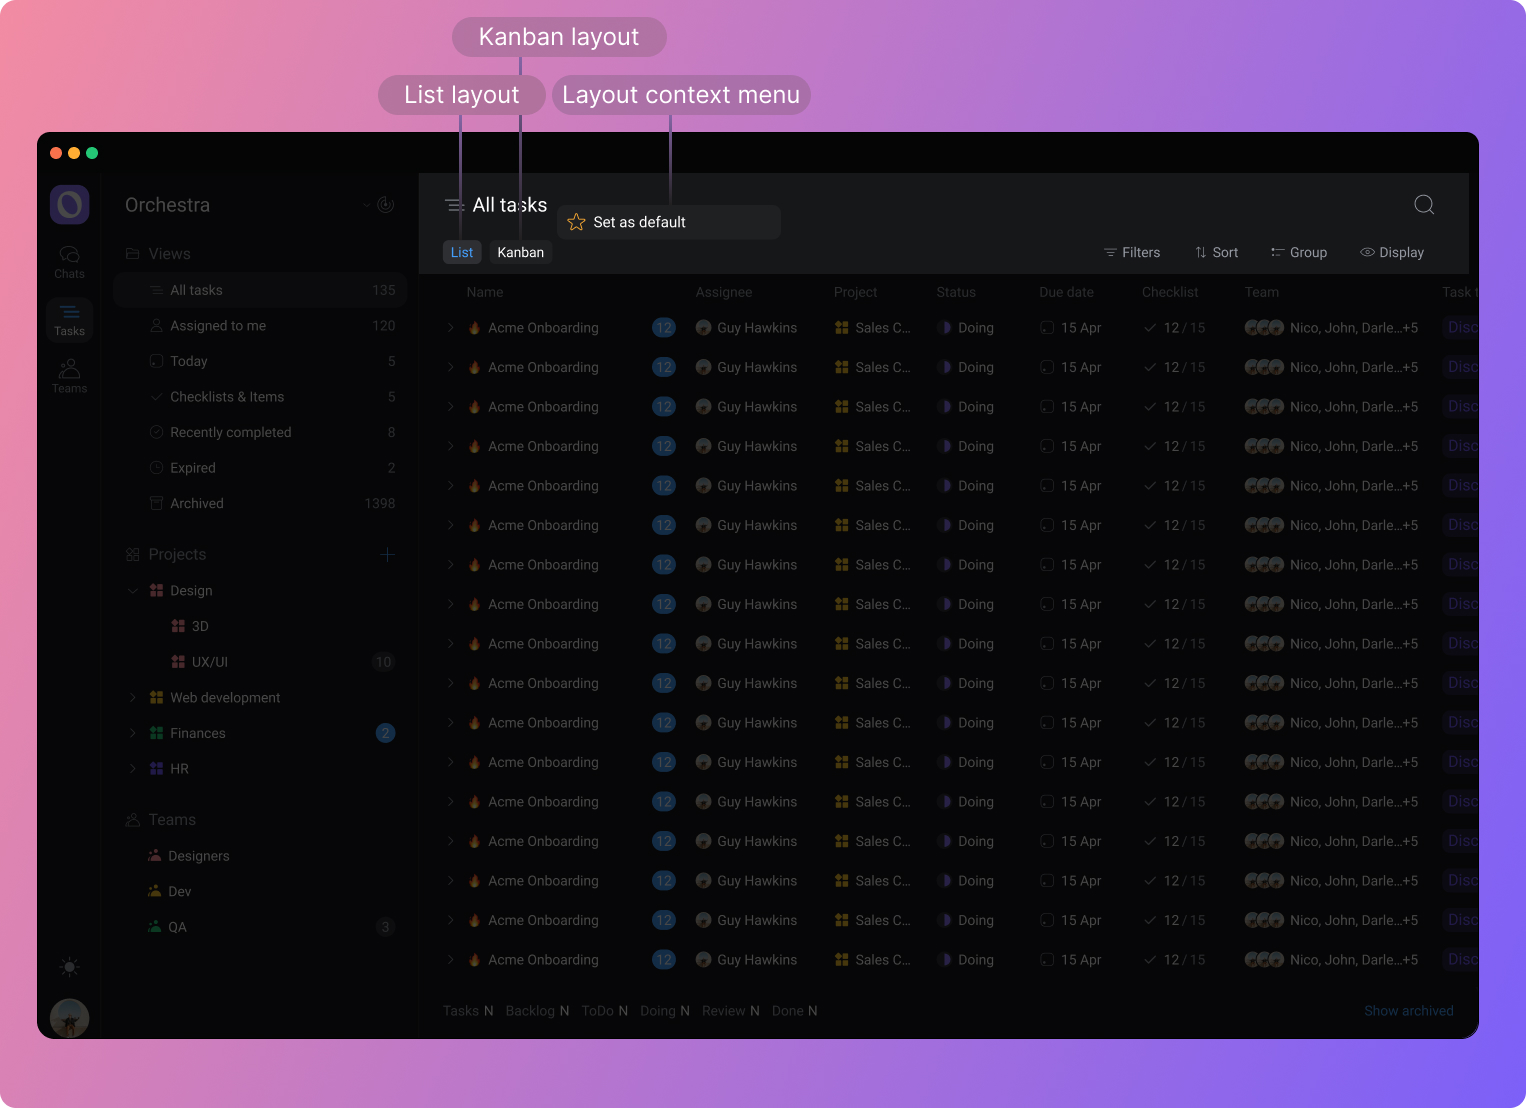Click the Show archived link
The height and width of the screenshot is (1108, 1526).
click(x=1408, y=1011)
